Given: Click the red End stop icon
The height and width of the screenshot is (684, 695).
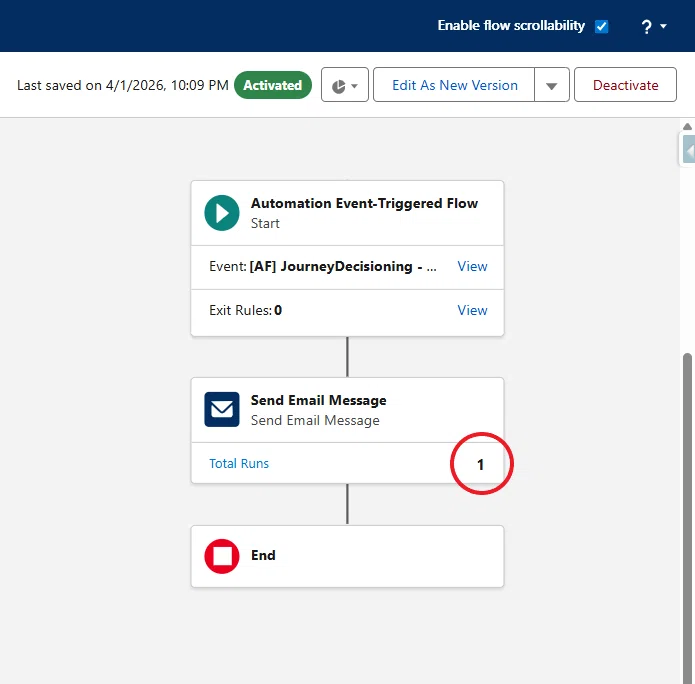Looking at the screenshot, I should (222, 556).
